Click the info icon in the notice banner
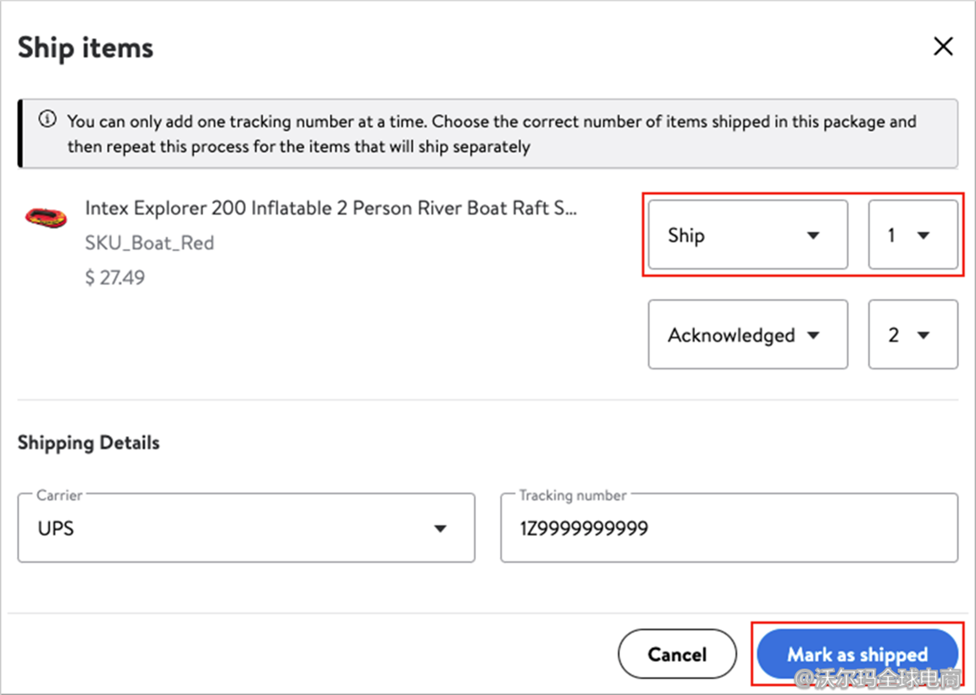Image resolution: width=976 pixels, height=695 pixels. click(x=47, y=120)
